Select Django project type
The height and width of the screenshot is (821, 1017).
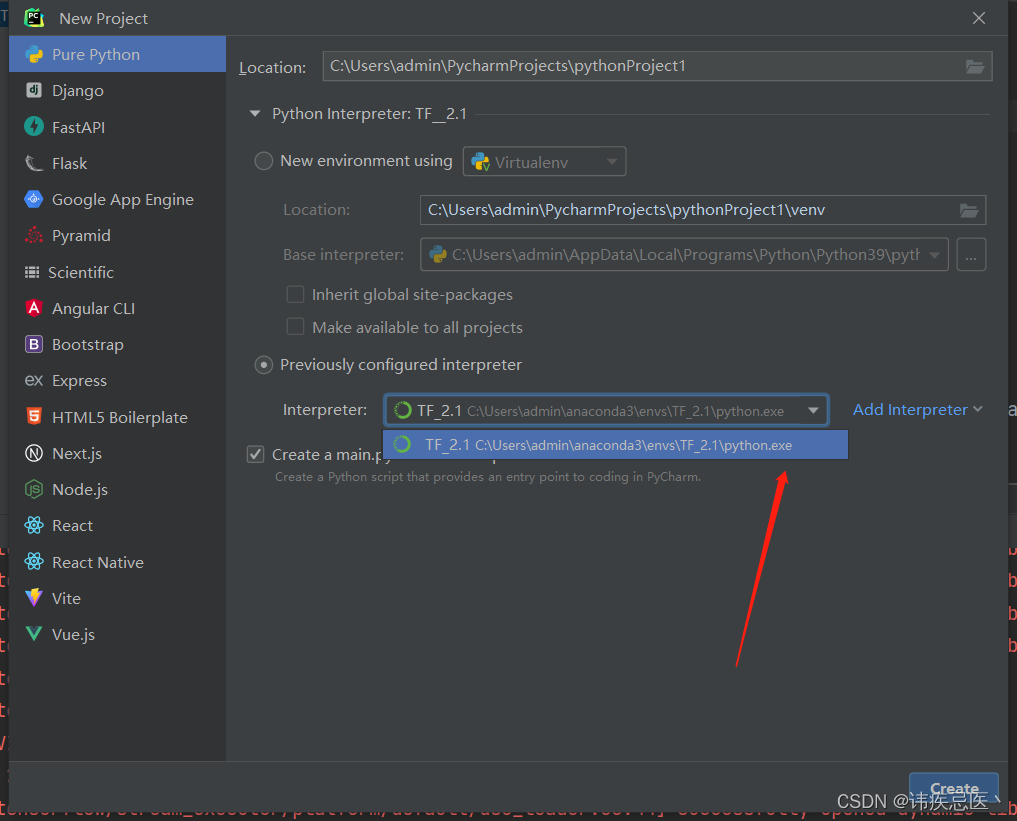pos(117,91)
